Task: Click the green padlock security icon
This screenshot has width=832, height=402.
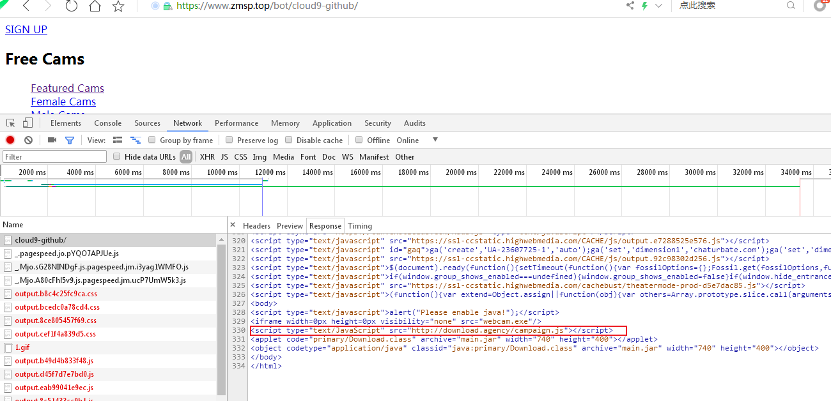Action: pyautogui.click(x=168, y=6)
